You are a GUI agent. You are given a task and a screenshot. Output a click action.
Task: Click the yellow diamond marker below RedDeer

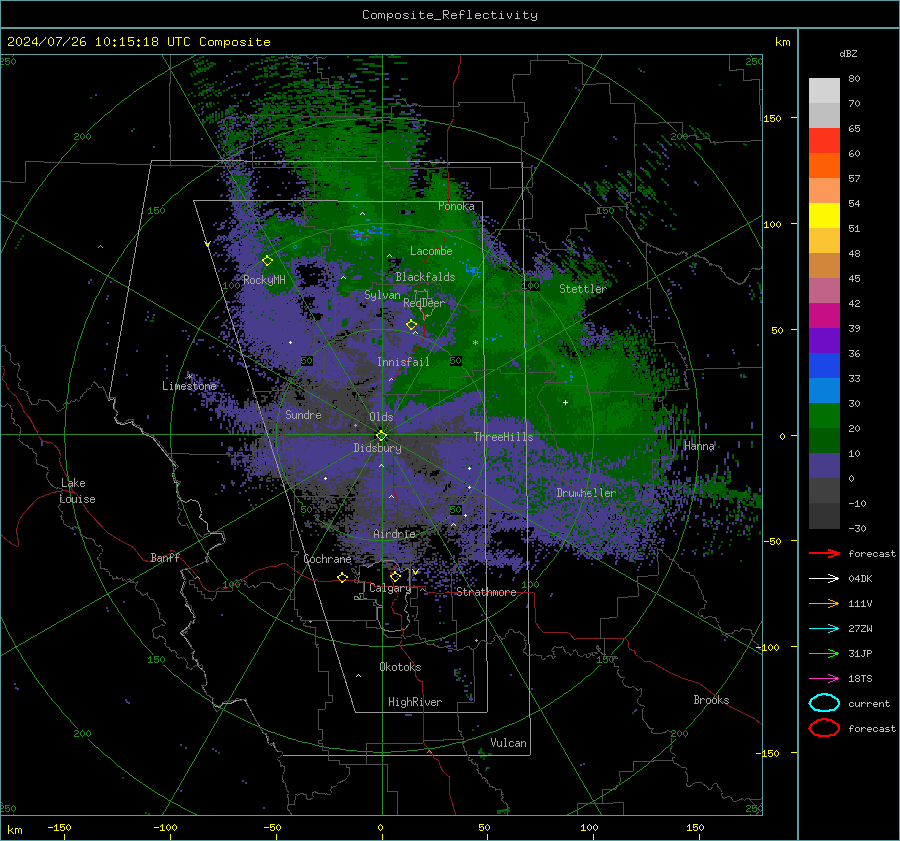tap(411, 324)
